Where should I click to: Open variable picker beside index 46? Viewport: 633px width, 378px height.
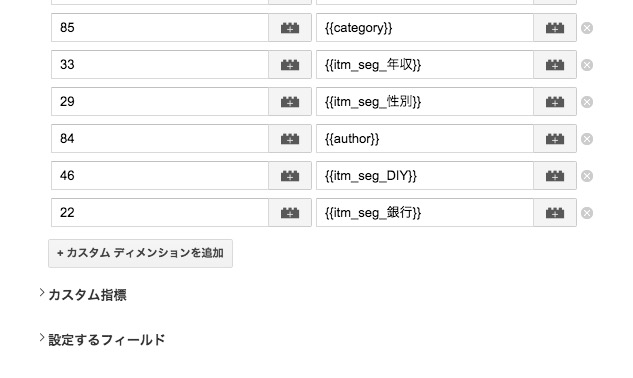point(290,176)
